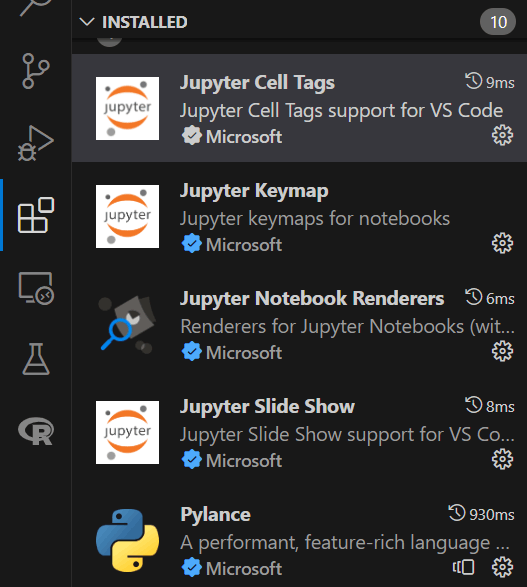Open manage gear for Jupyter Keymap
The height and width of the screenshot is (587, 527).
pos(502,243)
